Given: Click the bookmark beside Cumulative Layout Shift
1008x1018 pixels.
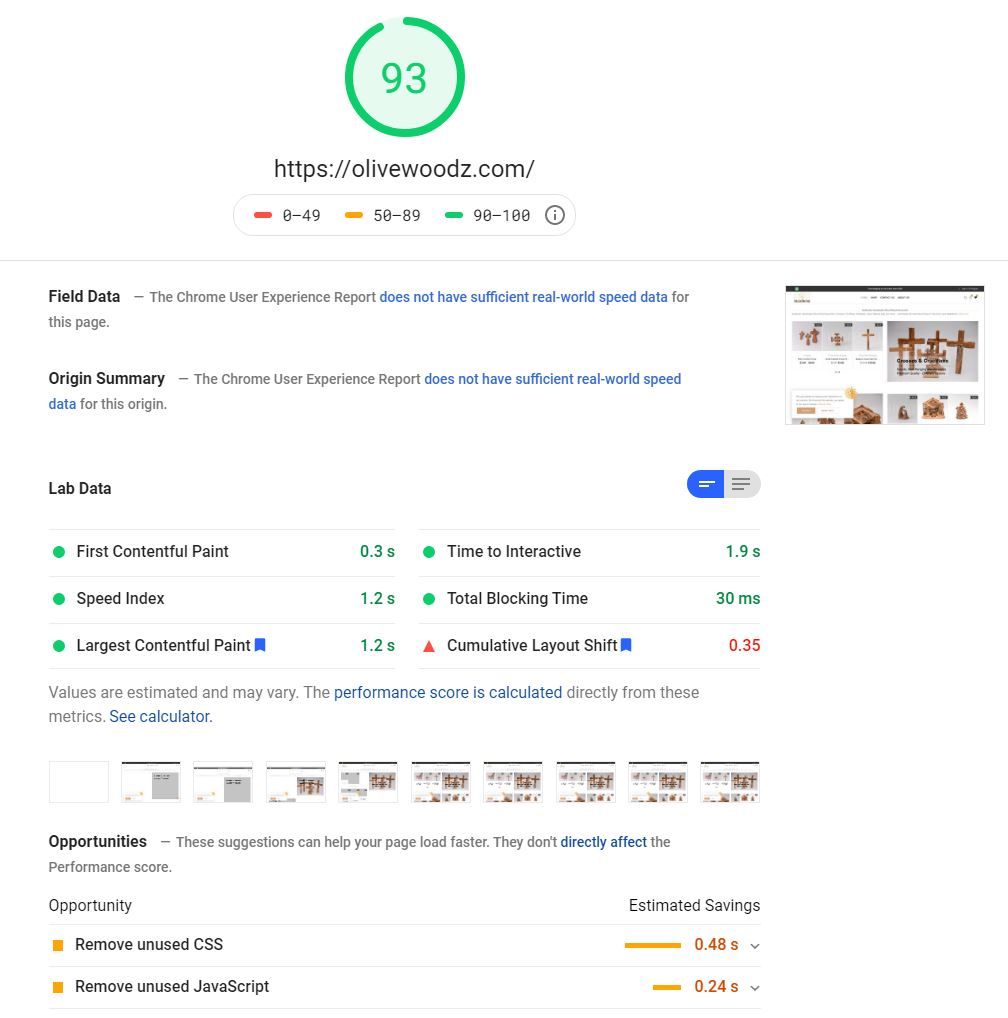Looking at the screenshot, I should [626, 645].
